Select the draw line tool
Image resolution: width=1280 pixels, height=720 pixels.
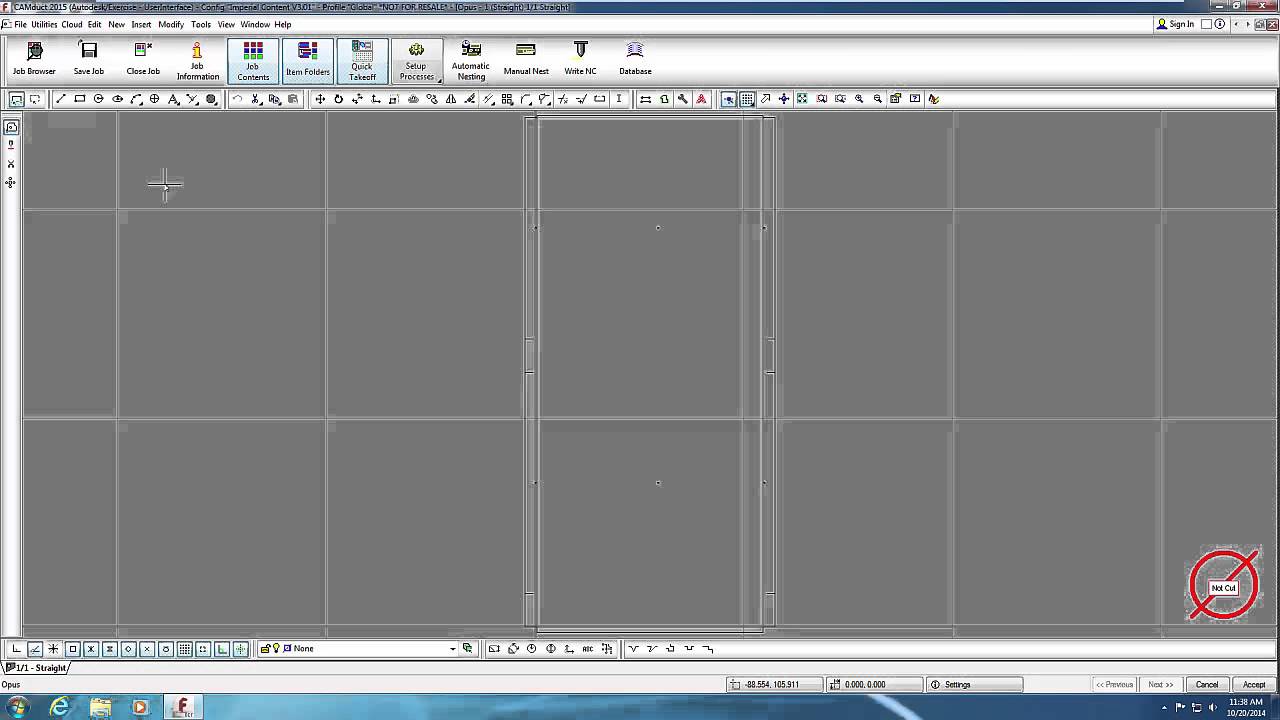(61, 99)
